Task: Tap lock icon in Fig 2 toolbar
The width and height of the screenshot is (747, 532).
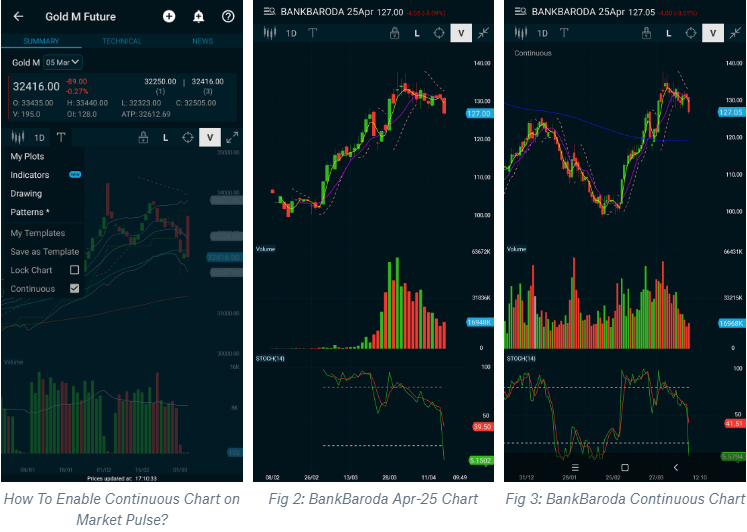Action: [394, 33]
